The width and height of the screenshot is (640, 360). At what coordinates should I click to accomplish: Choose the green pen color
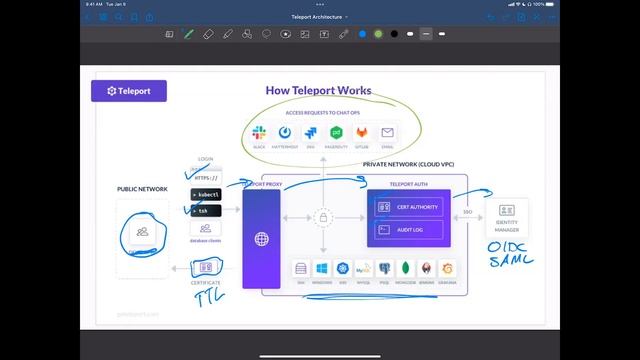pyautogui.click(x=378, y=34)
